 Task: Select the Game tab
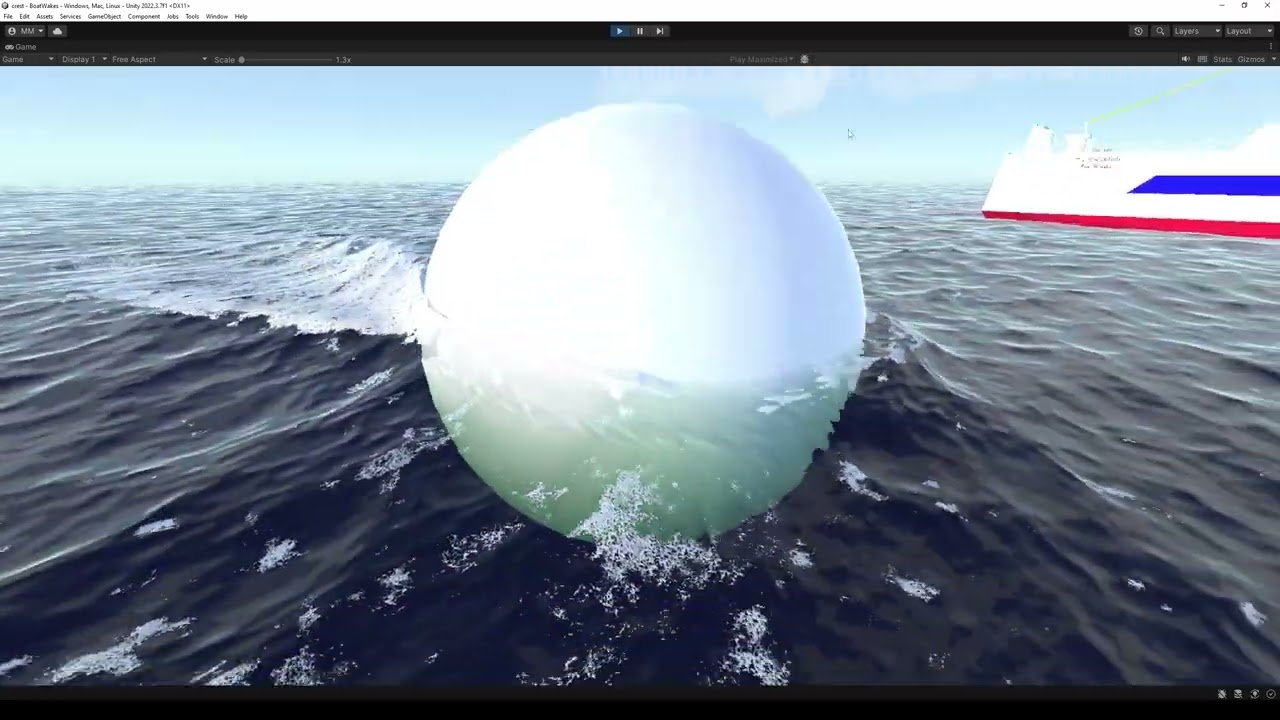[x=21, y=46]
